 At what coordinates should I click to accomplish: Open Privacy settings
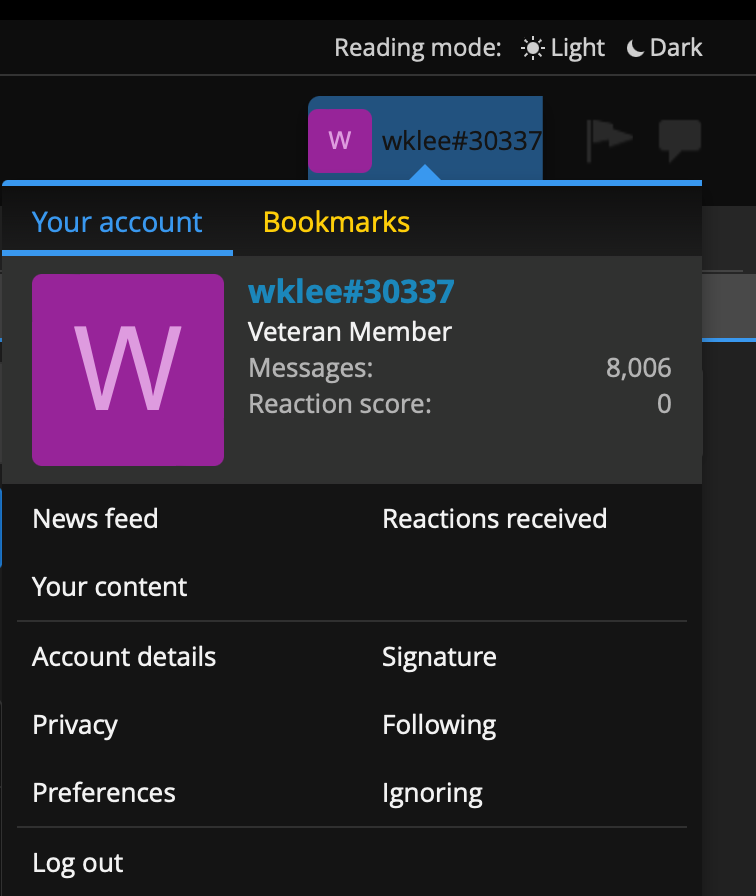click(75, 725)
